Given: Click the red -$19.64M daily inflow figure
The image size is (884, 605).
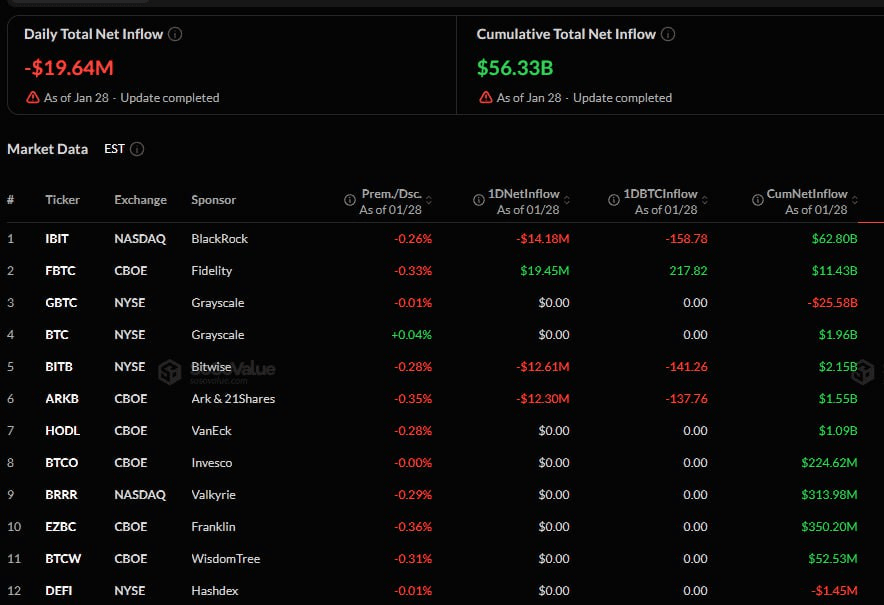Looking at the screenshot, I should (68, 68).
